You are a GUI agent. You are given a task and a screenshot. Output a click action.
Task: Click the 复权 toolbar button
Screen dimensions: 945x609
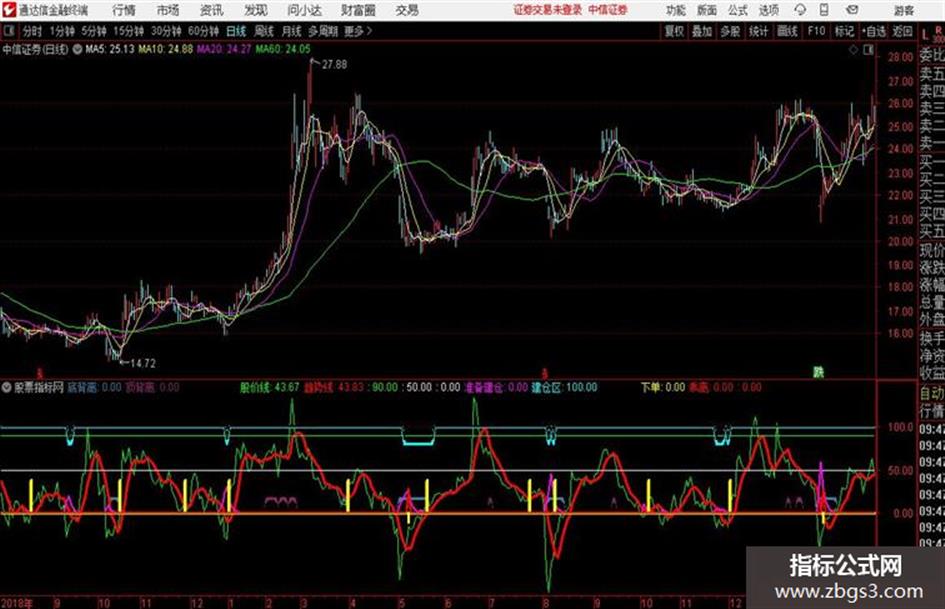coord(674,31)
